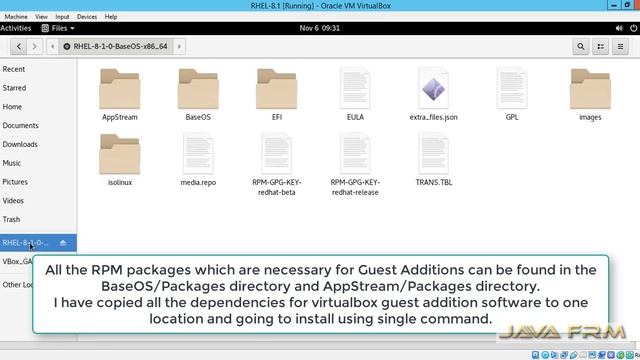Go back with the left arrow
640x360 pixels.
18,47
